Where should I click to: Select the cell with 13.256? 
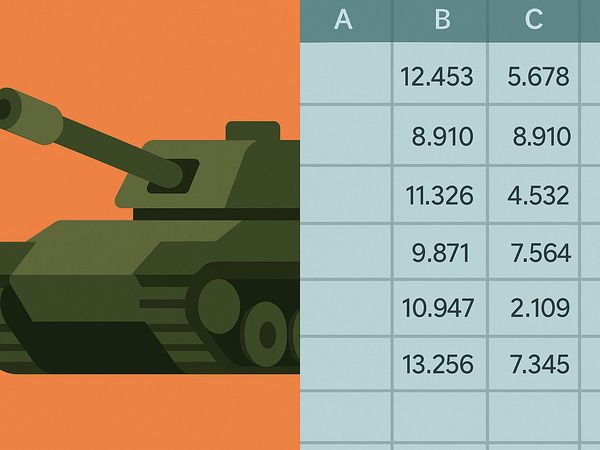440,364
